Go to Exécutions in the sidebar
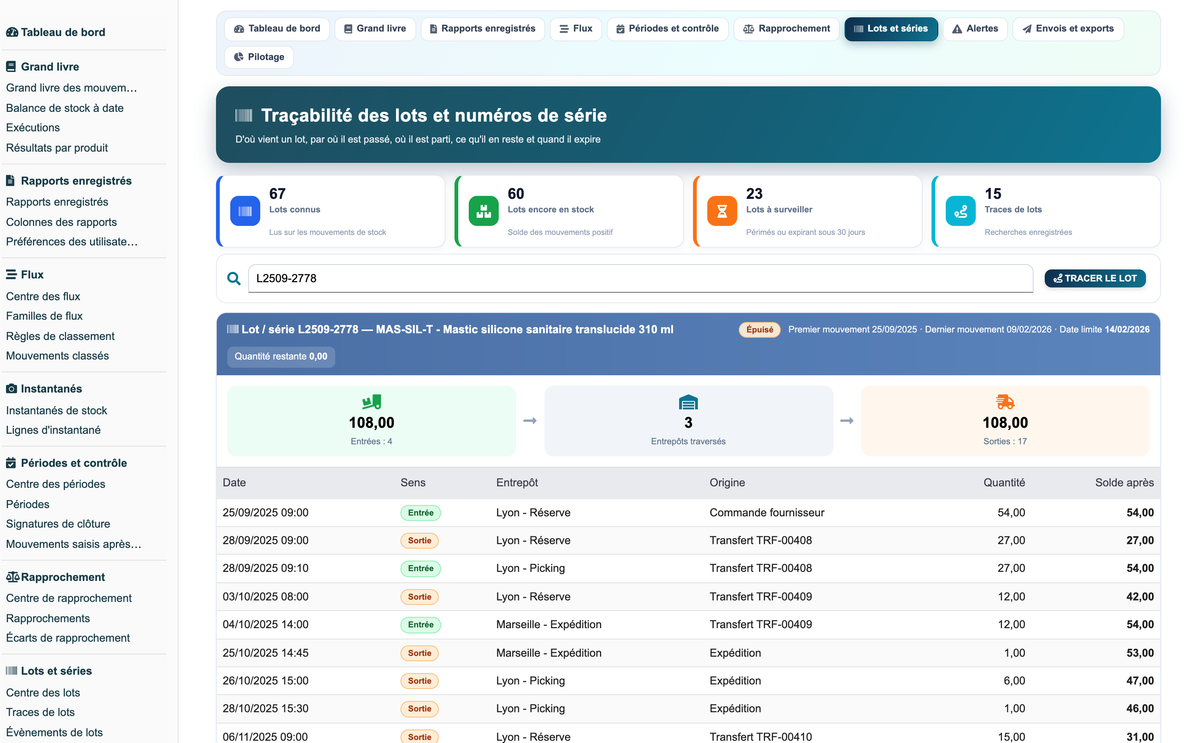 (x=33, y=128)
